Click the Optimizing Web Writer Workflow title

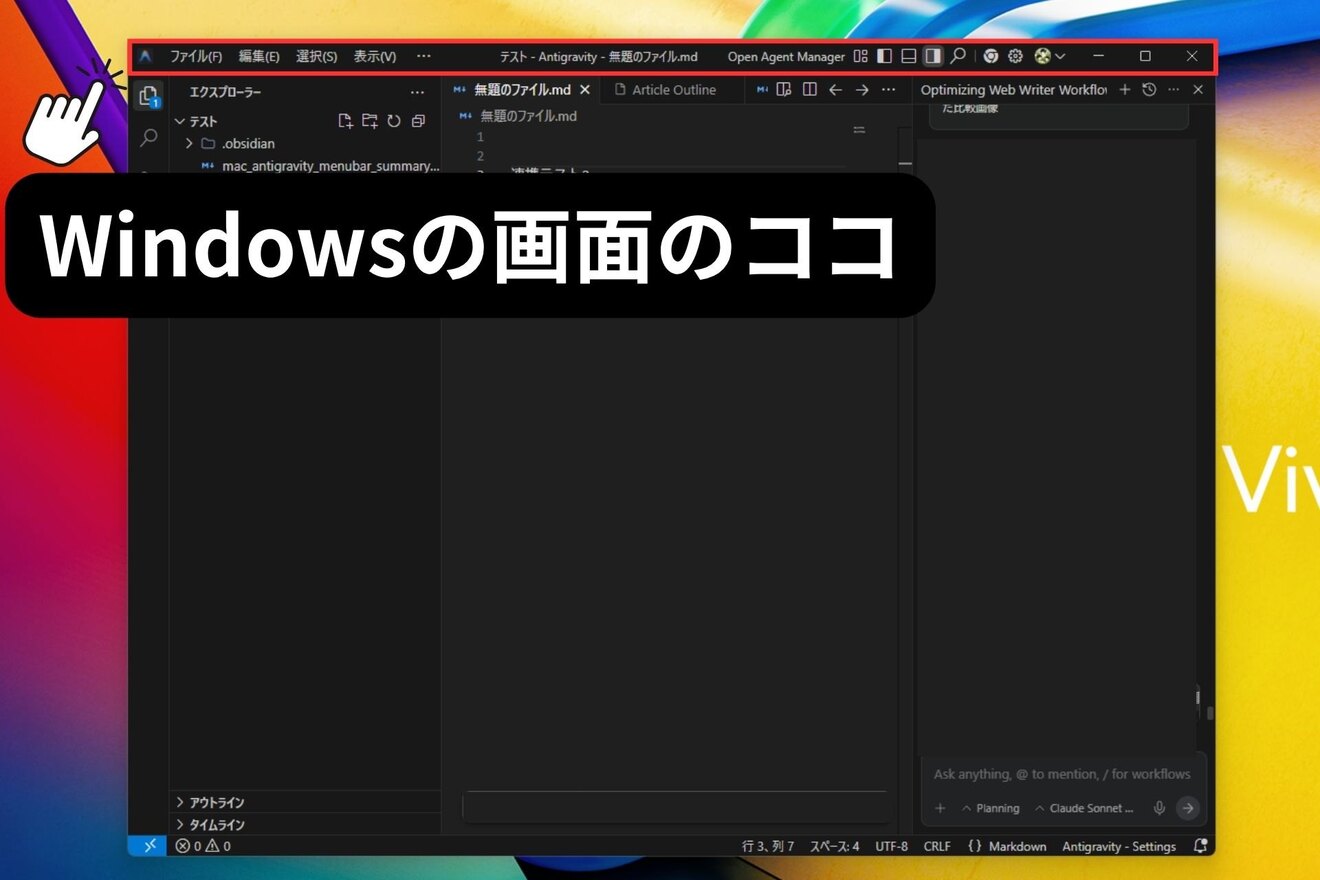pos(1014,90)
